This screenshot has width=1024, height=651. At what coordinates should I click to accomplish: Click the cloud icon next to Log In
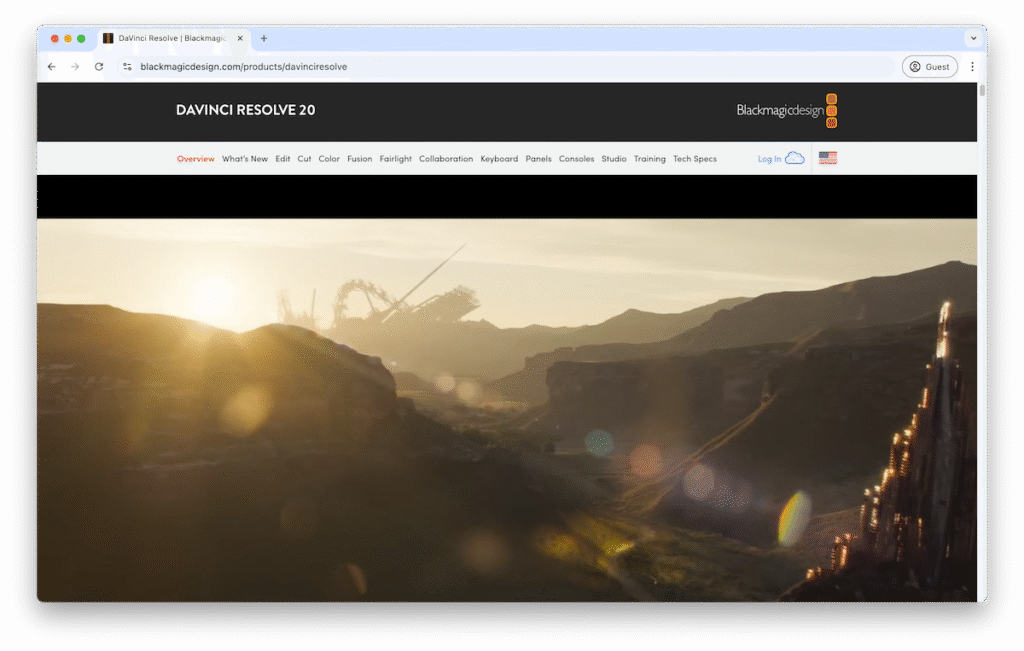coord(795,158)
